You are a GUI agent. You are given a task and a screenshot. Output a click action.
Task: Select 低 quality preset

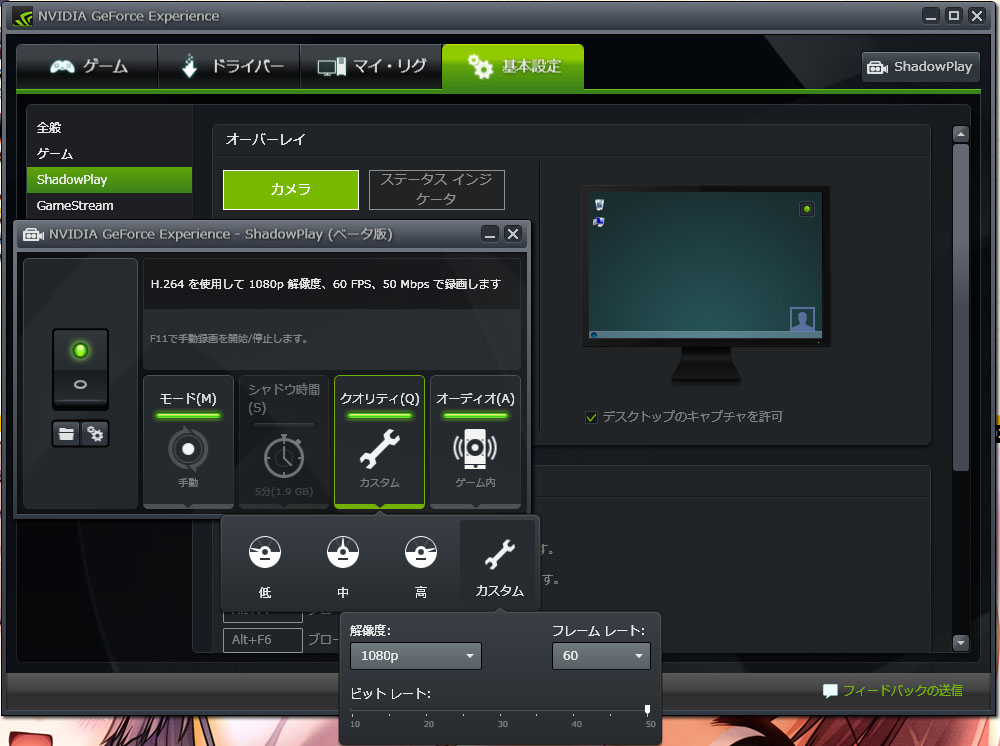265,564
